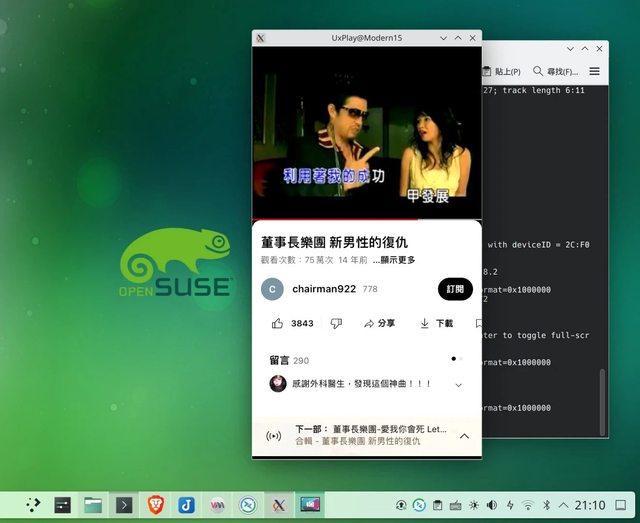640x523 pixels.
Task: Open the Wi-Fi network tray icon
Action: click(x=528, y=505)
